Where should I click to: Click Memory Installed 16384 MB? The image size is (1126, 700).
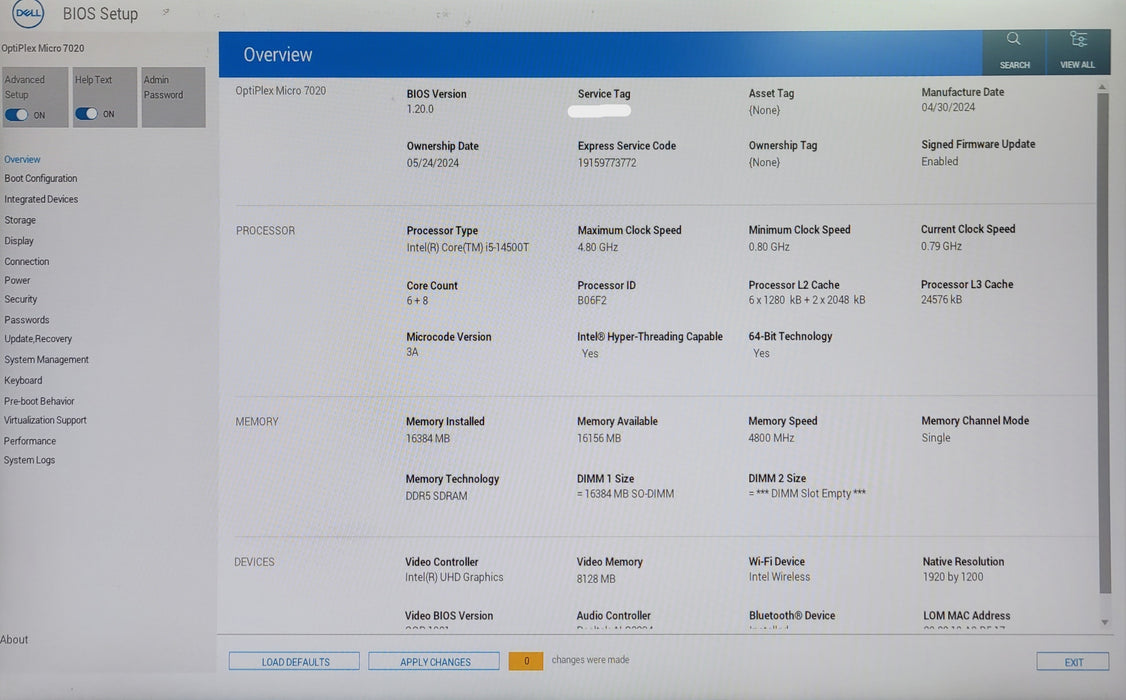(428, 438)
